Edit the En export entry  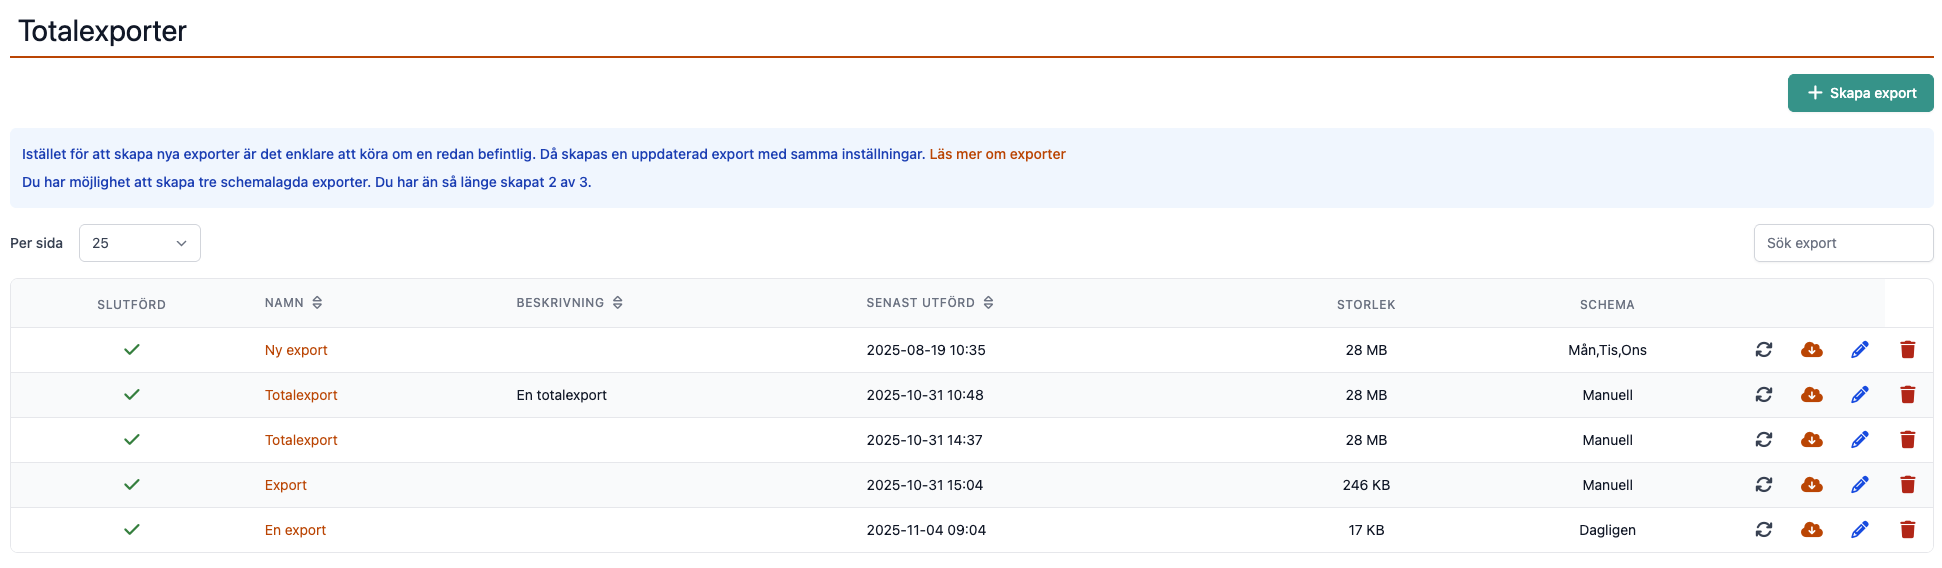pos(1860,530)
